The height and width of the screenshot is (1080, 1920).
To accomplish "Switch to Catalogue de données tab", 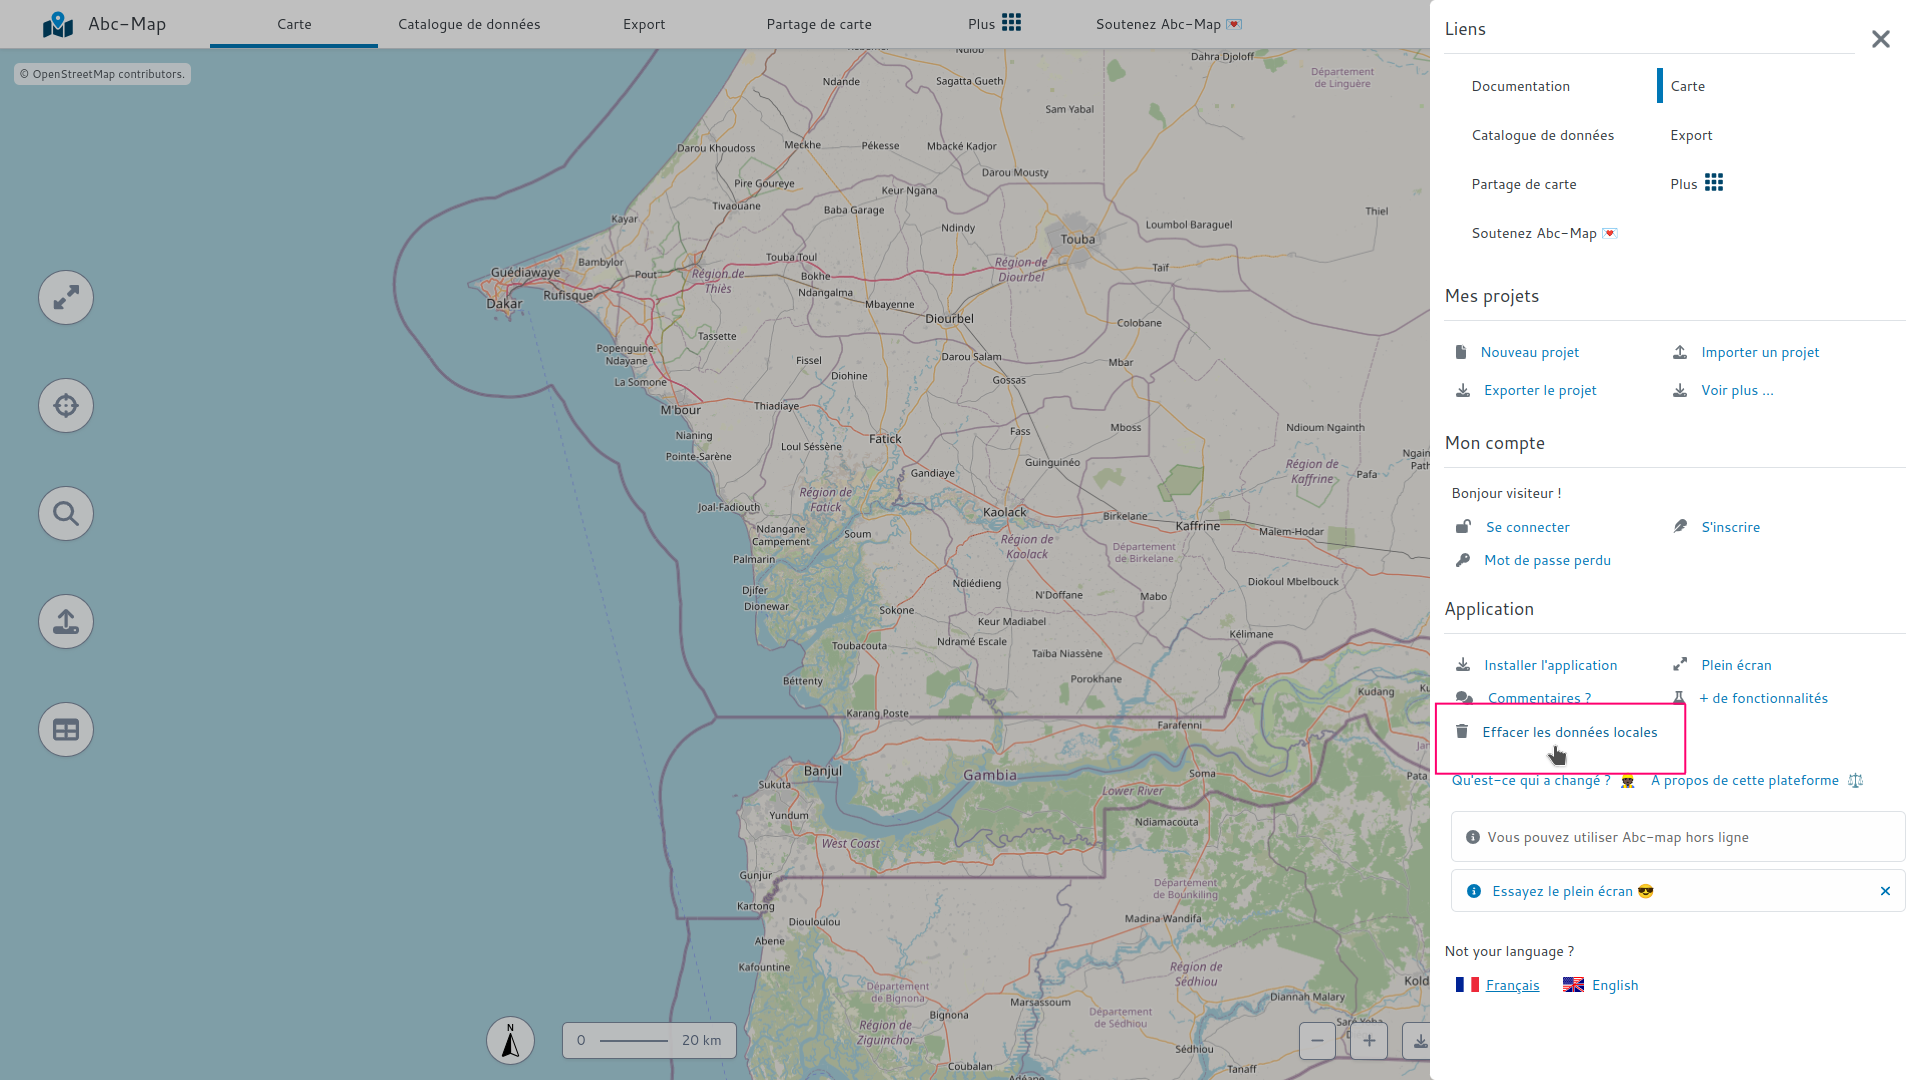I will tap(469, 24).
